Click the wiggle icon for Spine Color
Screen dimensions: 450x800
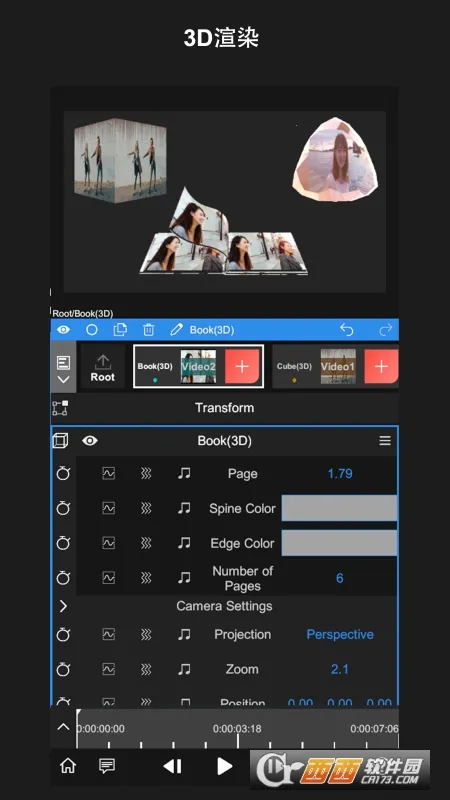[x=146, y=508]
